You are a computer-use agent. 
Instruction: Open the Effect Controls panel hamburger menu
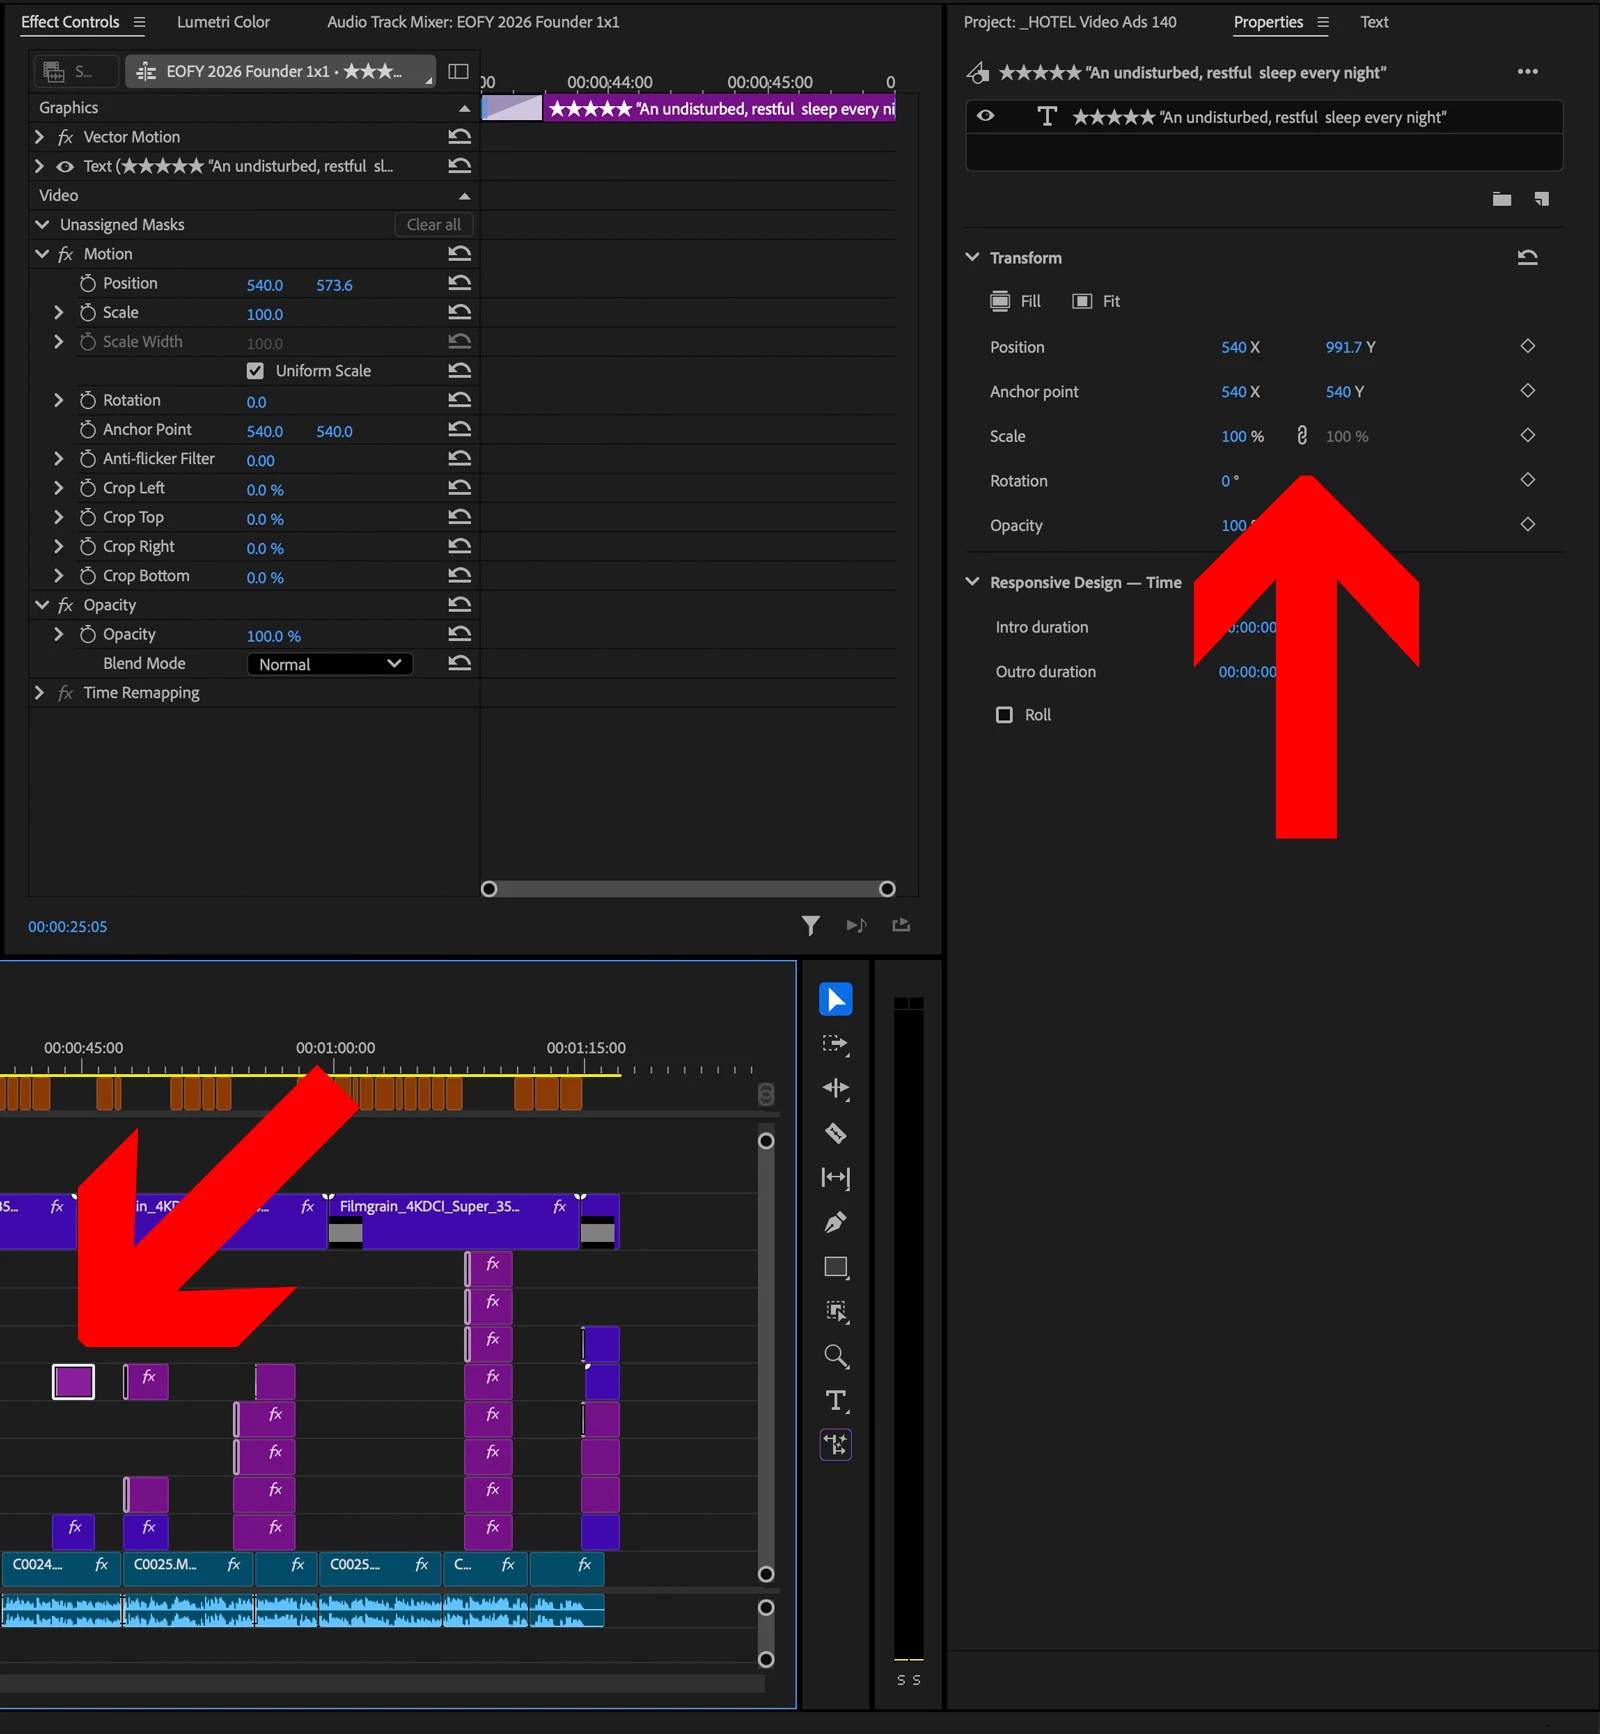(139, 22)
